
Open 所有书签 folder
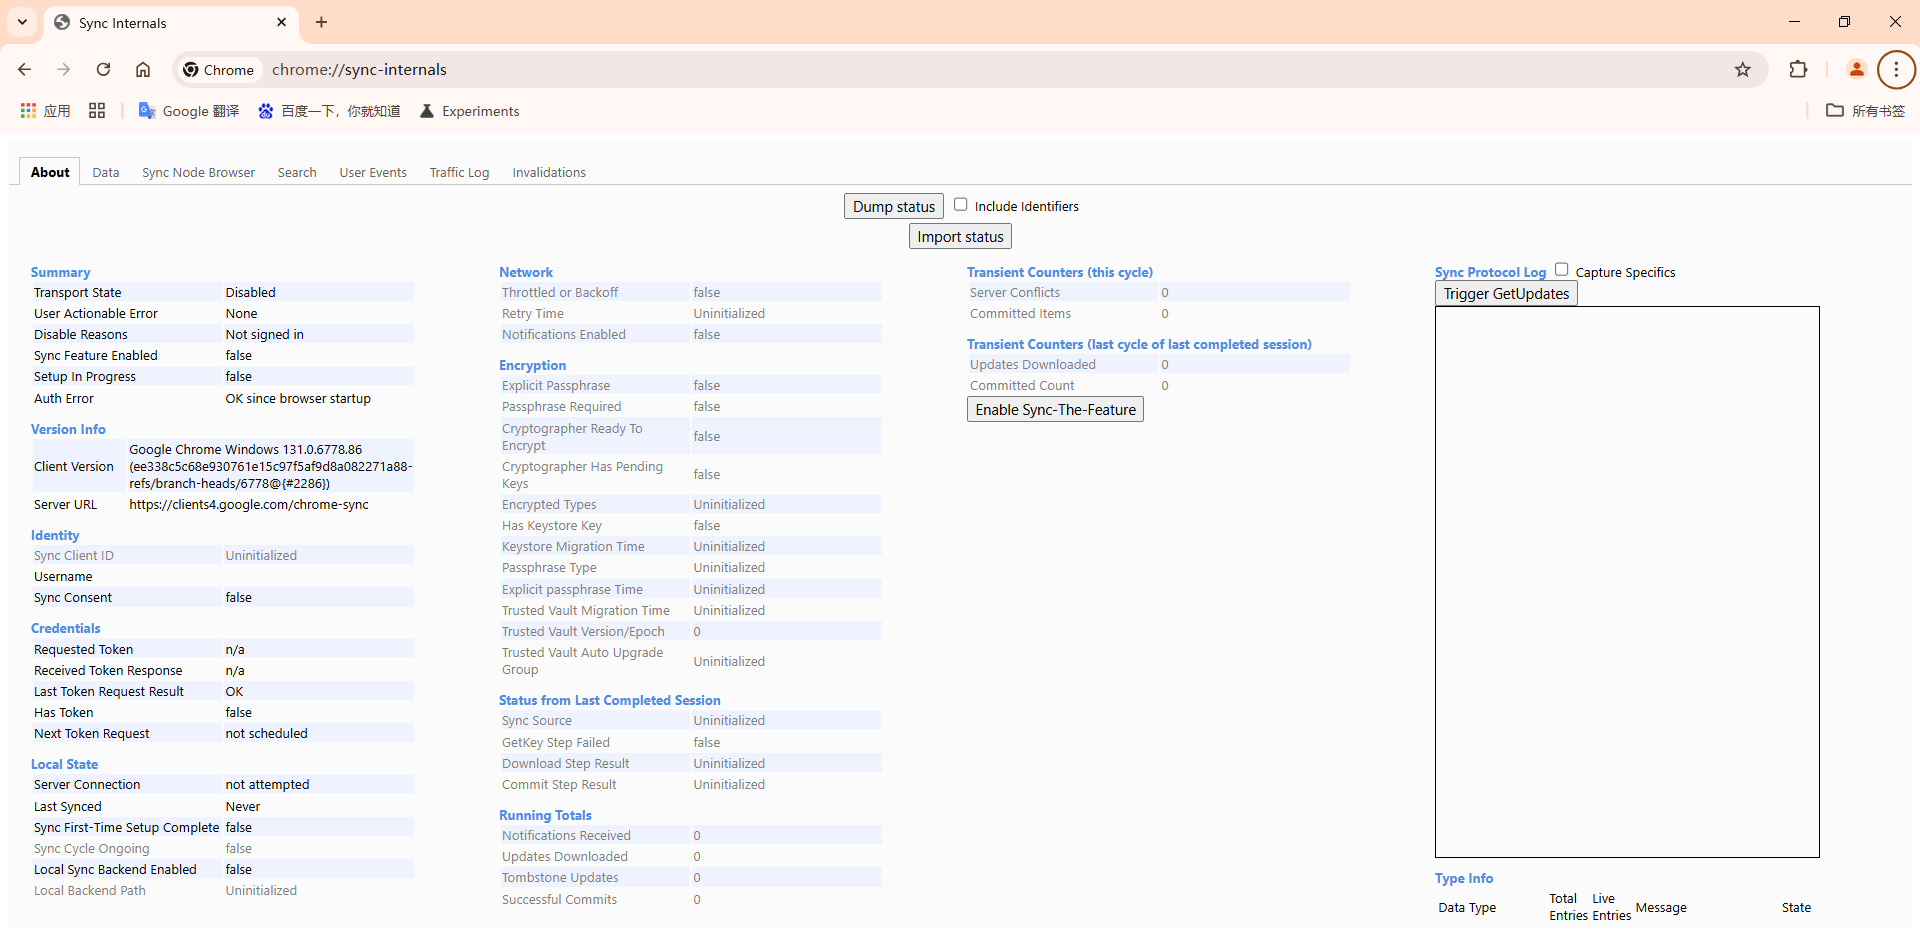point(1865,111)
